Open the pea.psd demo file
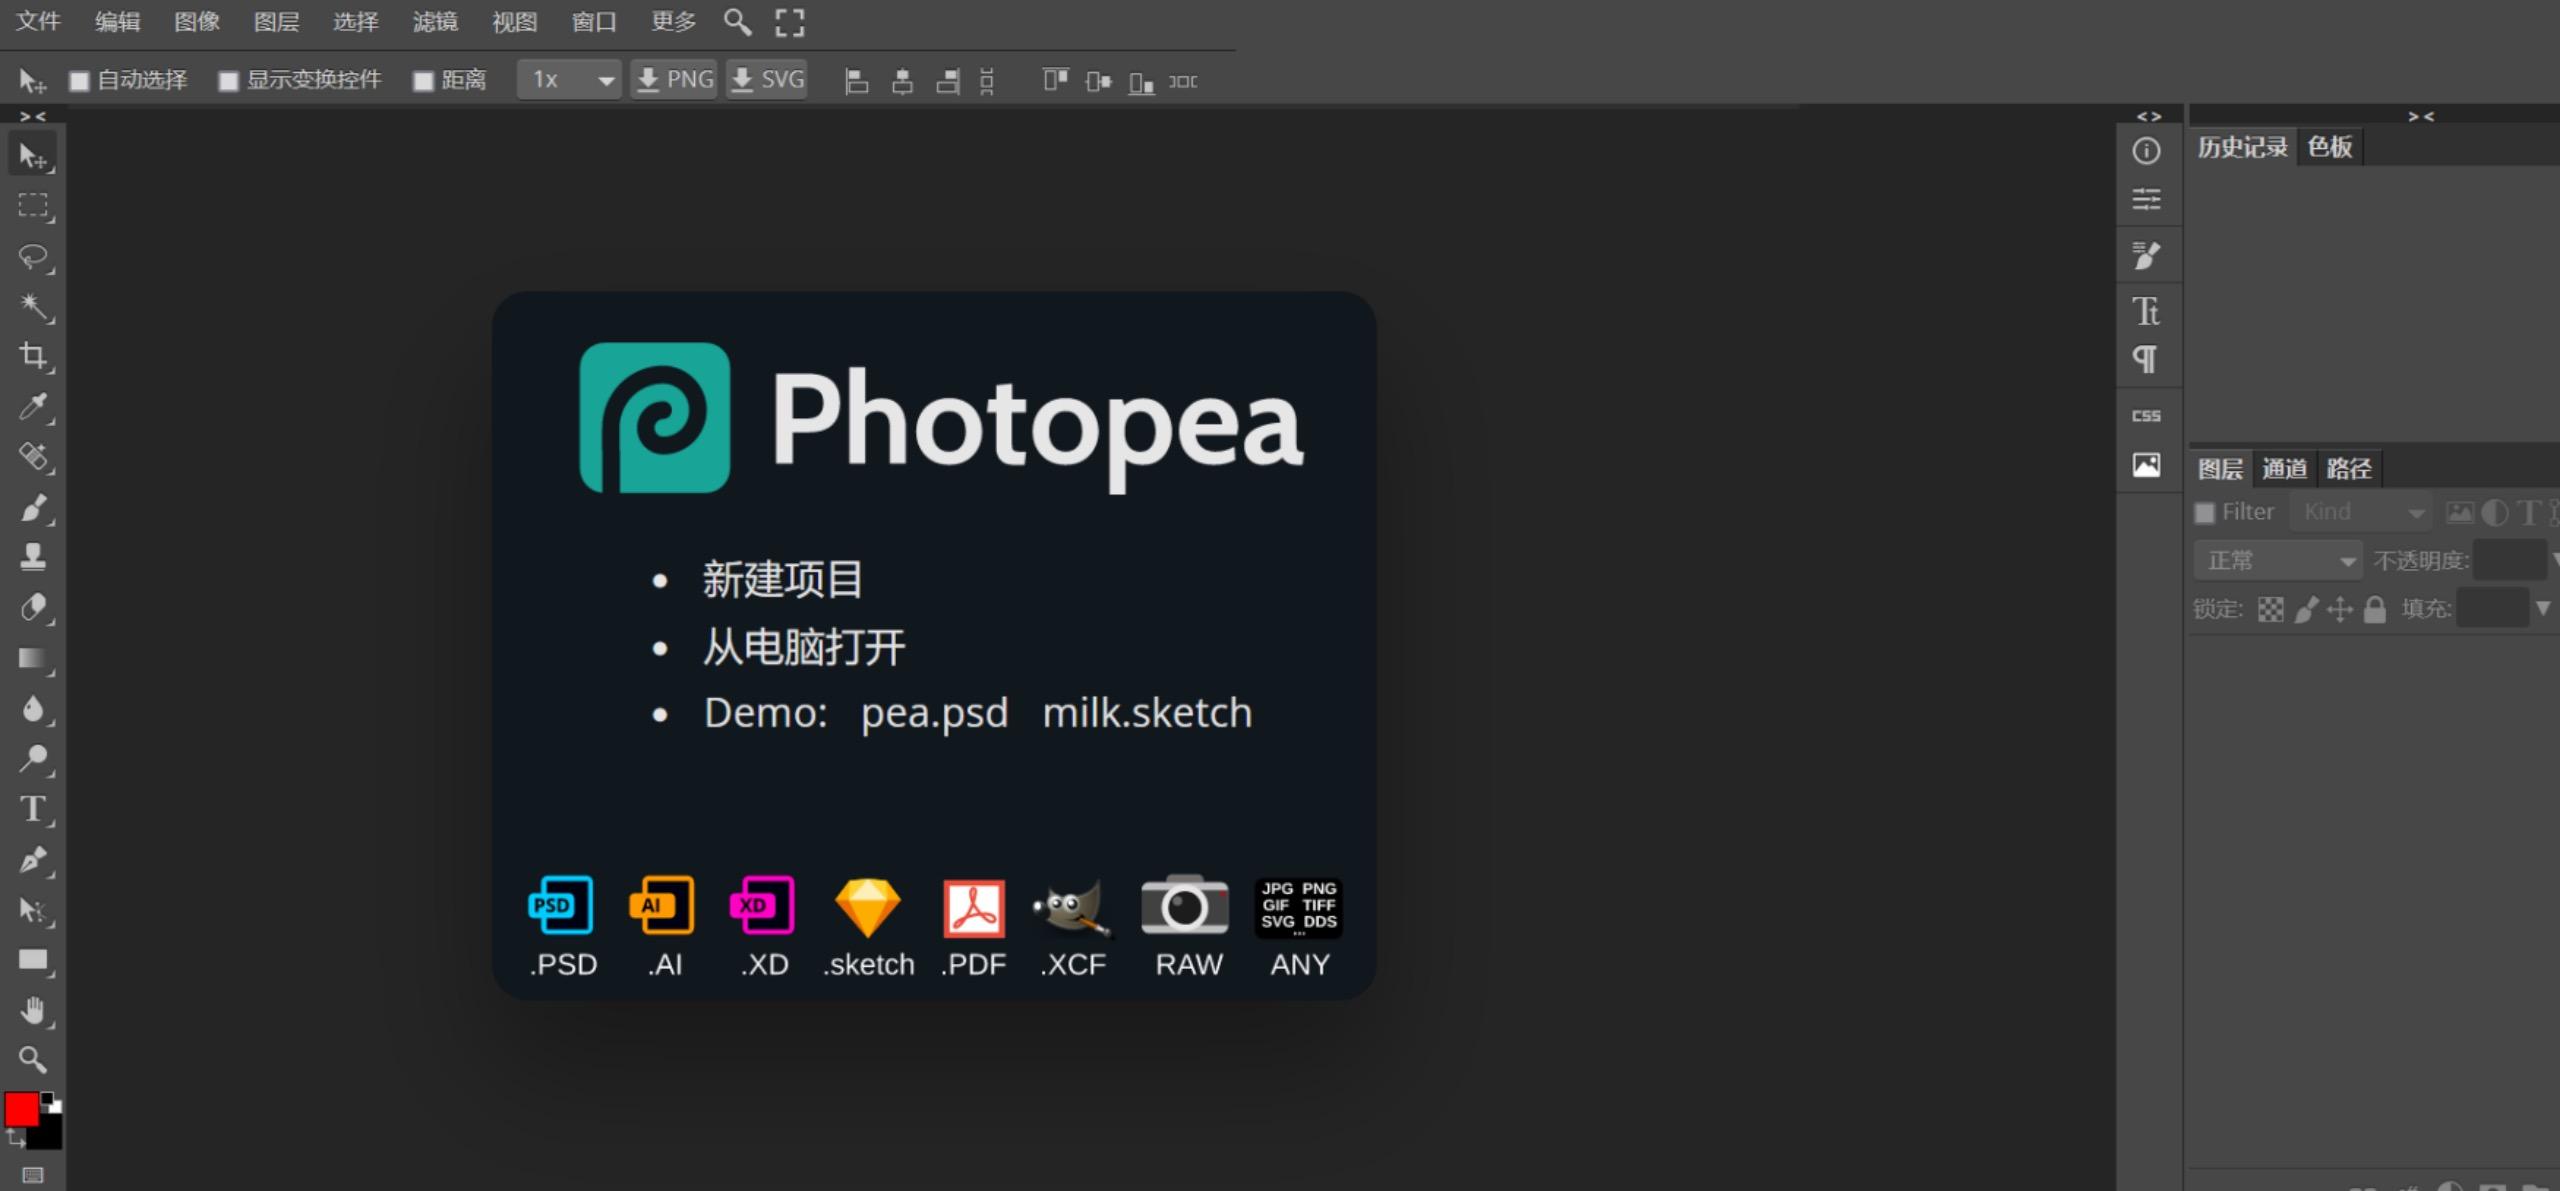This screenshot has width=2560, height=1191. (x=934, y=713)
